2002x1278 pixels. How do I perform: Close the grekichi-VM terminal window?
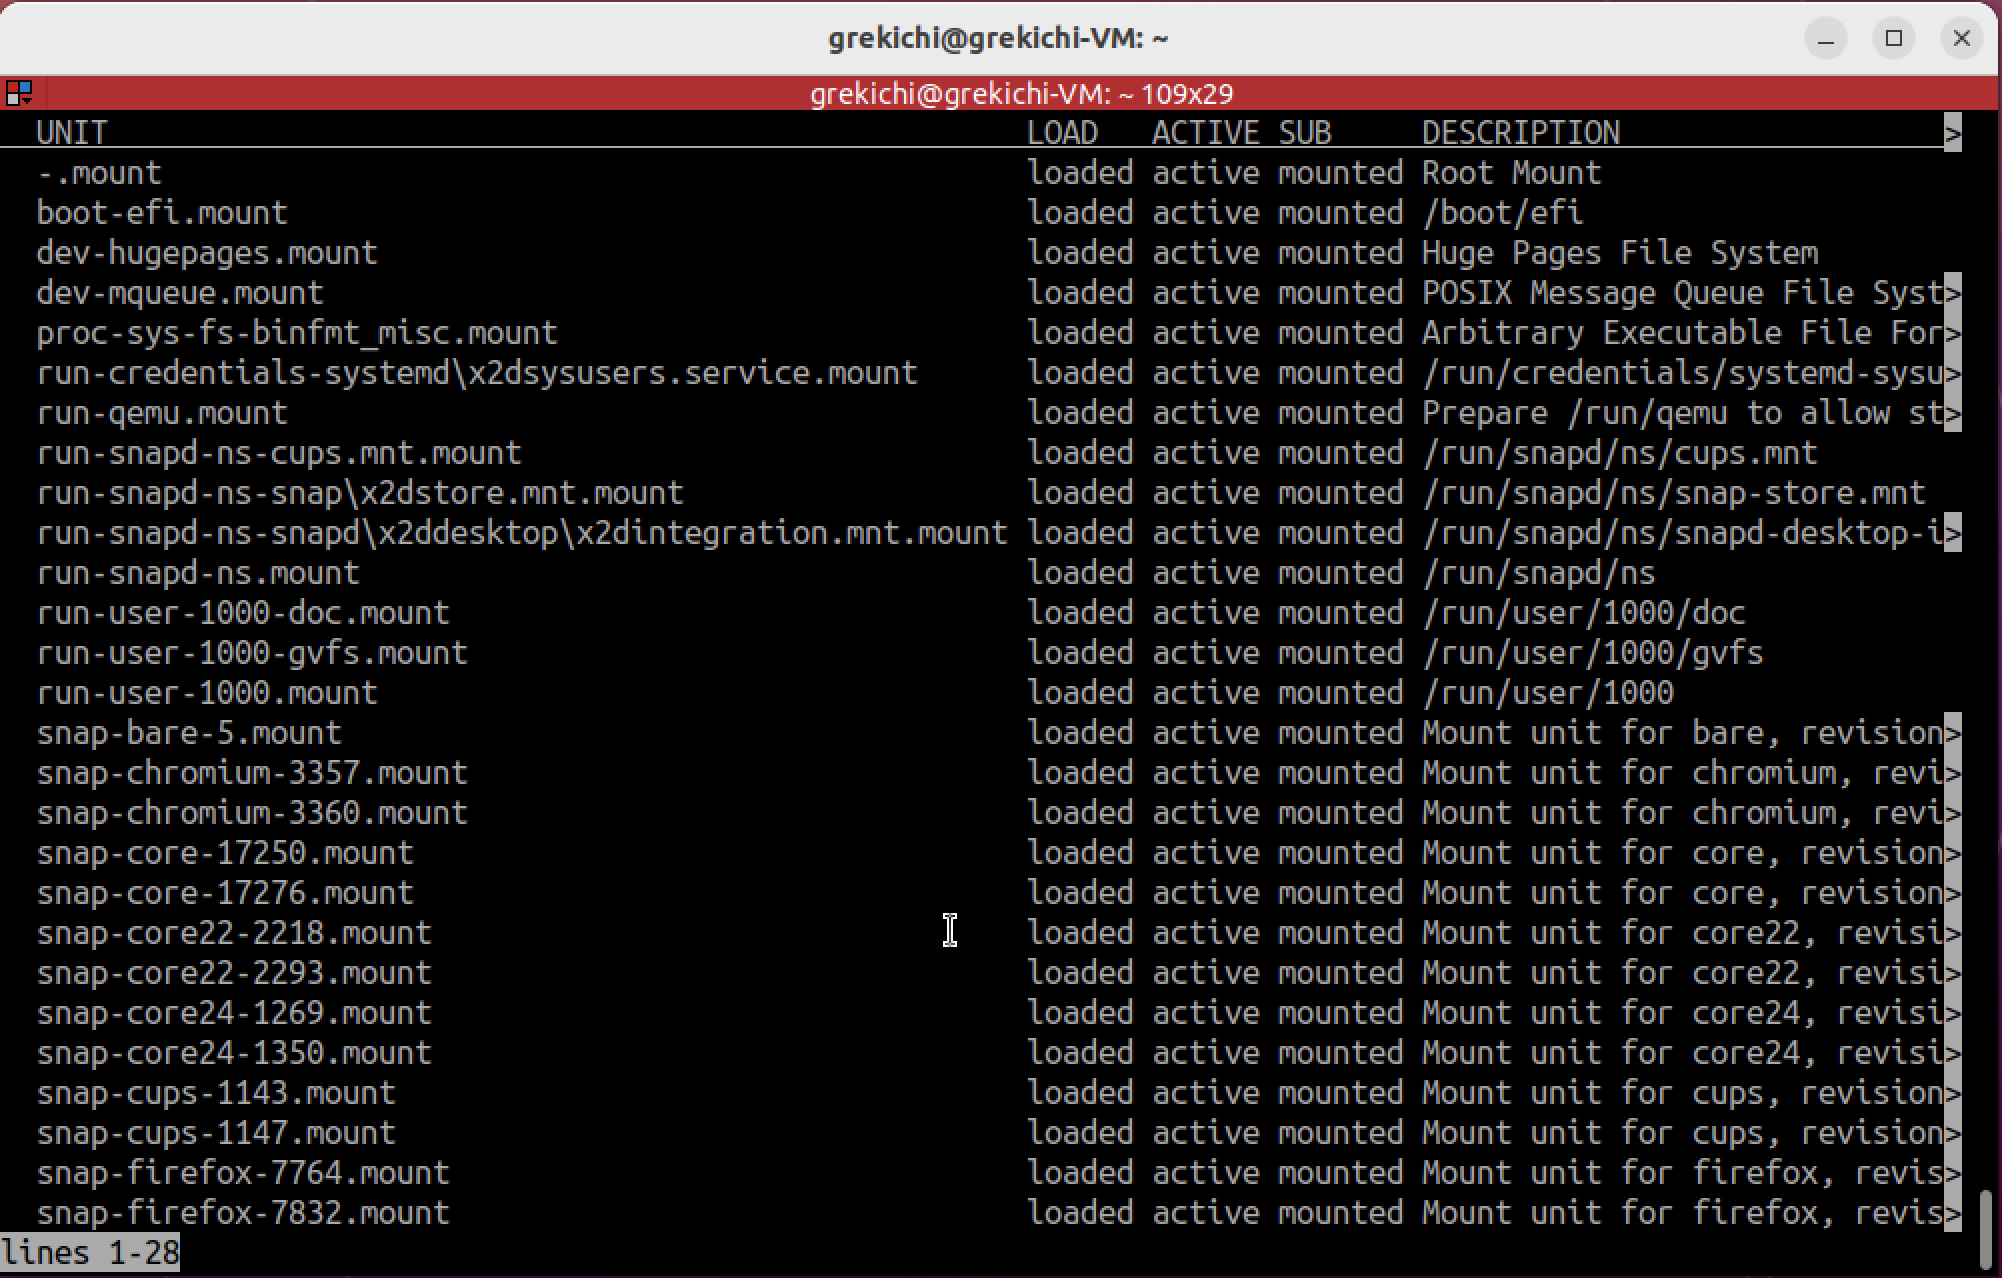click(x=1961, y=39)
